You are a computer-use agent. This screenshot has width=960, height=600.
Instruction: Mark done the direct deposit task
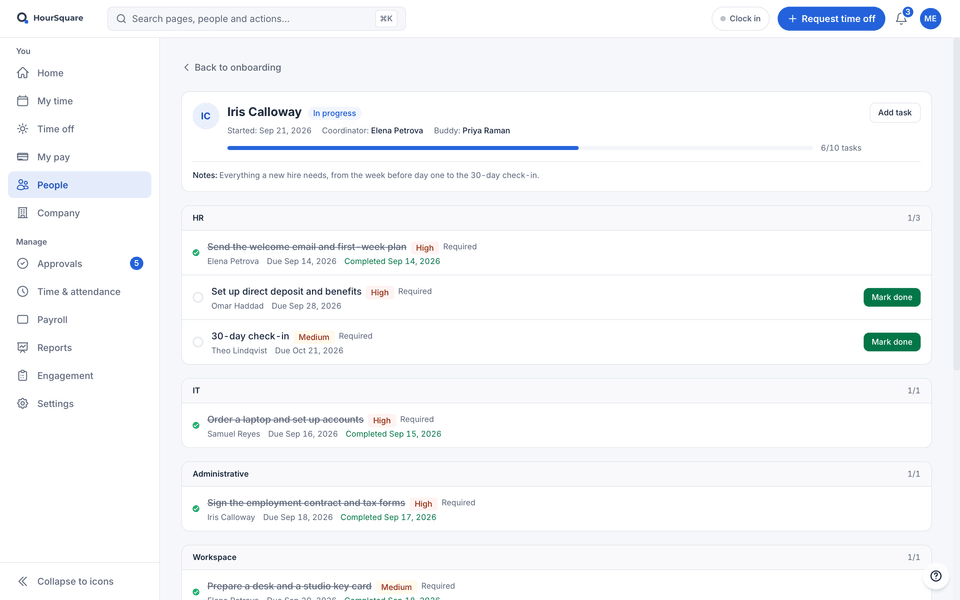[x=891, y=298]
